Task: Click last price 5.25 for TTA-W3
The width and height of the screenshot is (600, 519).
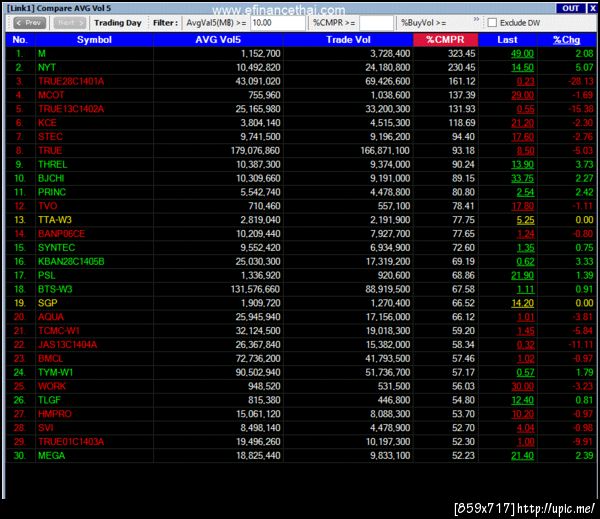Action: point(525,220)
